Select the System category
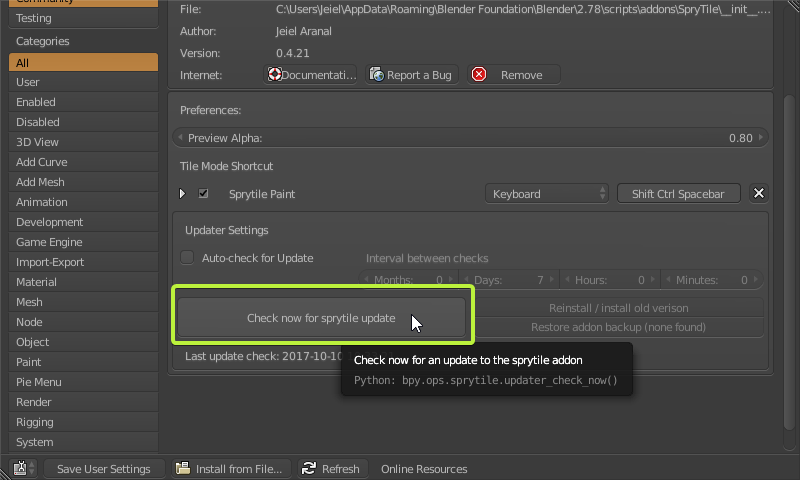Viewport: 800px width, 480px height. tap(83, 442)
